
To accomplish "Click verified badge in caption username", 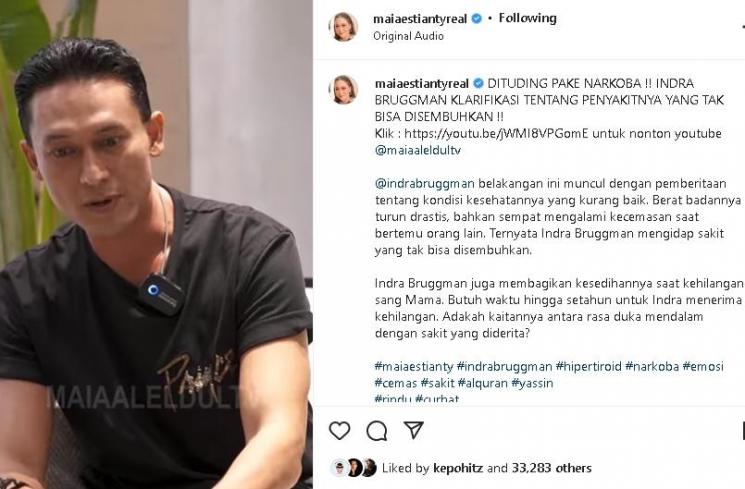I will pos(478,84).
